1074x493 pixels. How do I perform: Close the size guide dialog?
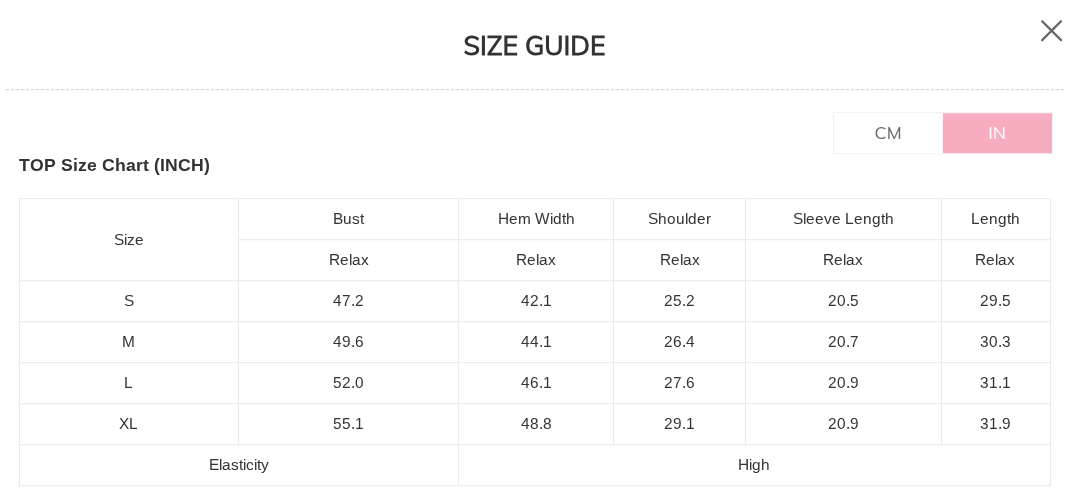click(1051, 31)
